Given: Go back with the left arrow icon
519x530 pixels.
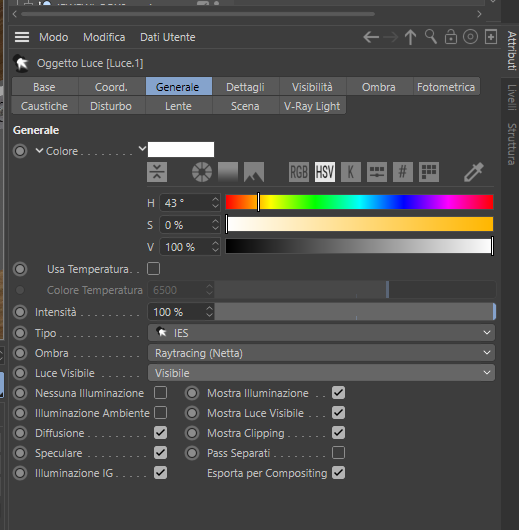Looking at the screenshot, I should pos(371,37).
